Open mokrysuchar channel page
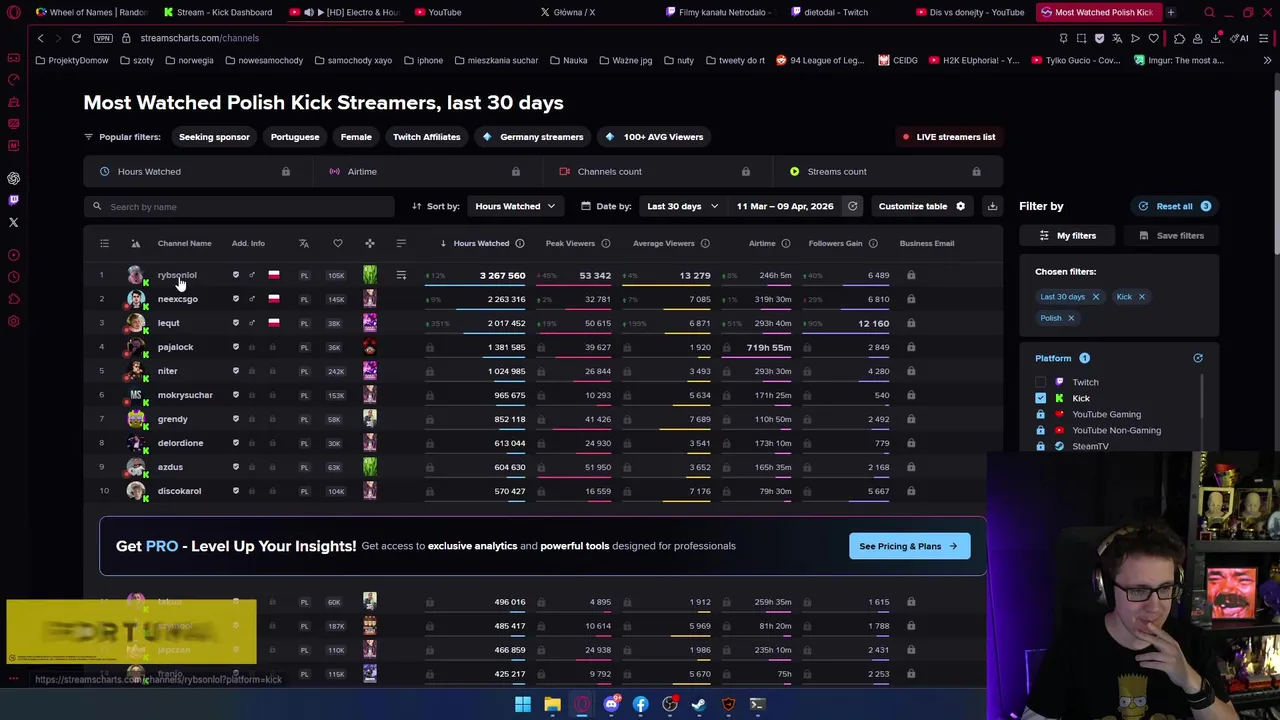1280x720 pixels. [x=185, y=395]
